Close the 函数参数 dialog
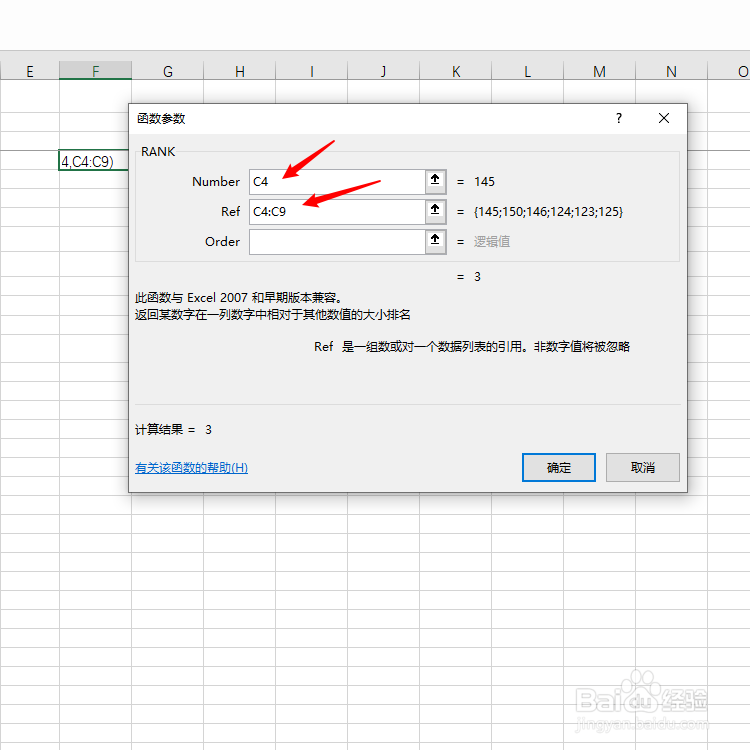Viewport: 750px width, 750px height. [663, 118]
